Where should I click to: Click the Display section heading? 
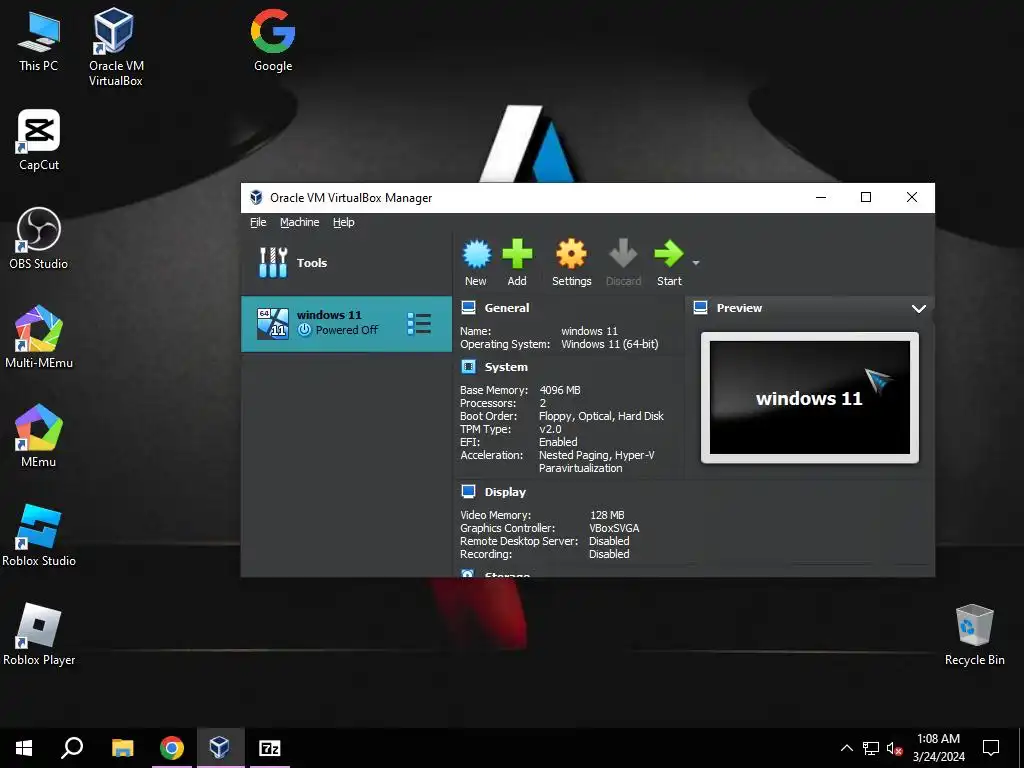click(x=505, y=492)
